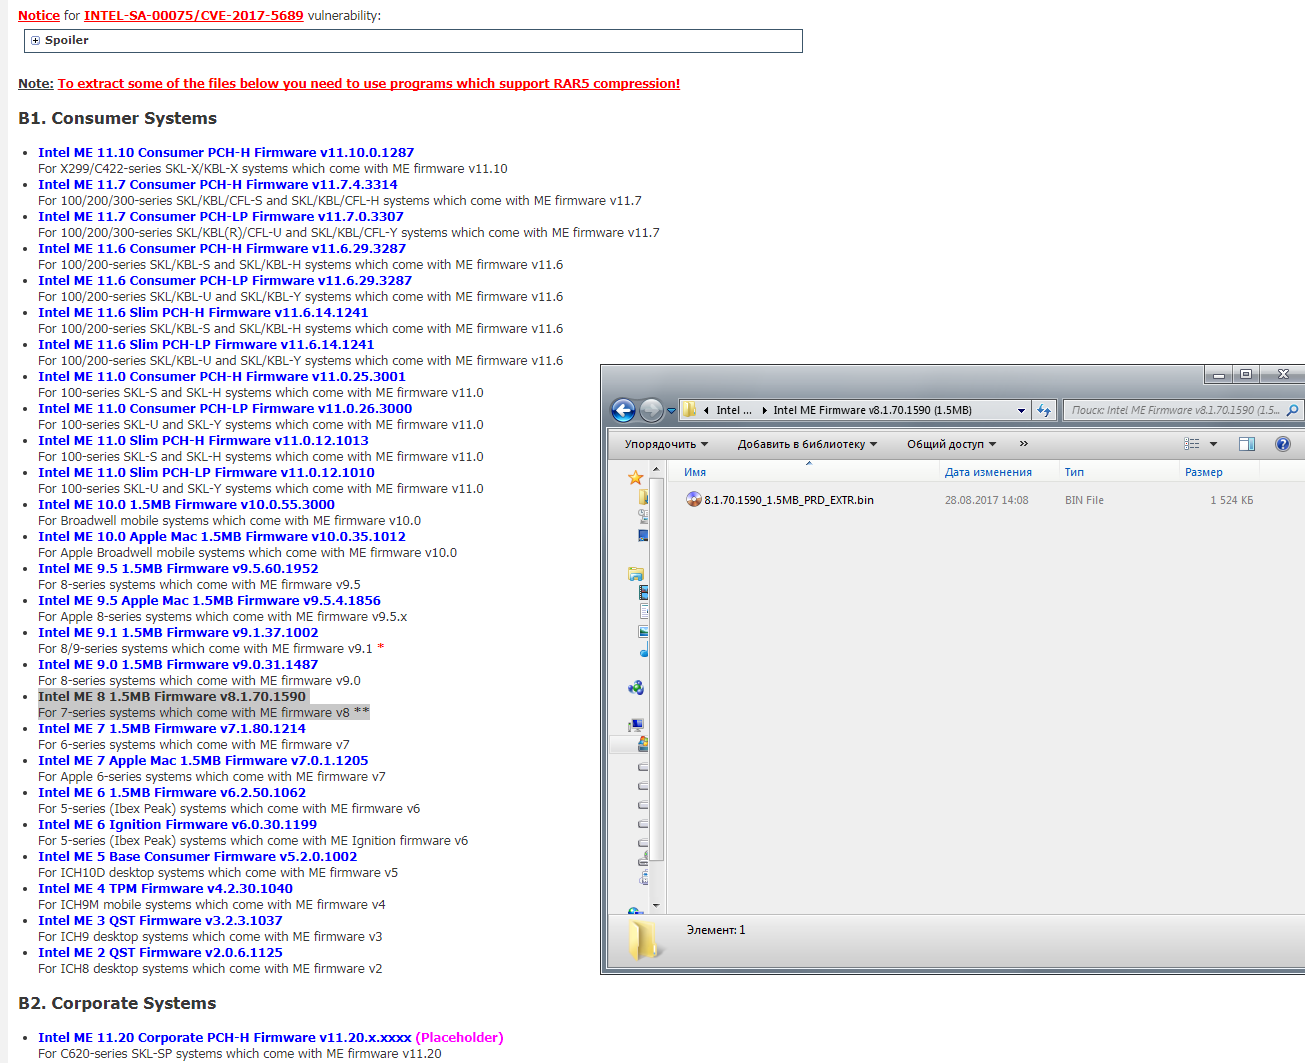This screenshot has width=1305, height=1063.
Task: Open the recent pages arrow beside forward button
Action: click(x=671, y=411)
